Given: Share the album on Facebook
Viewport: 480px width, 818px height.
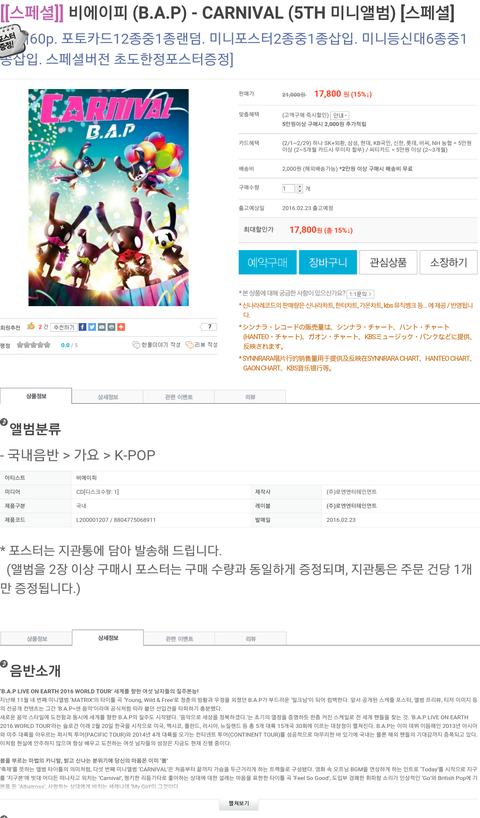Looking at the screenshot, I should 82,327.
